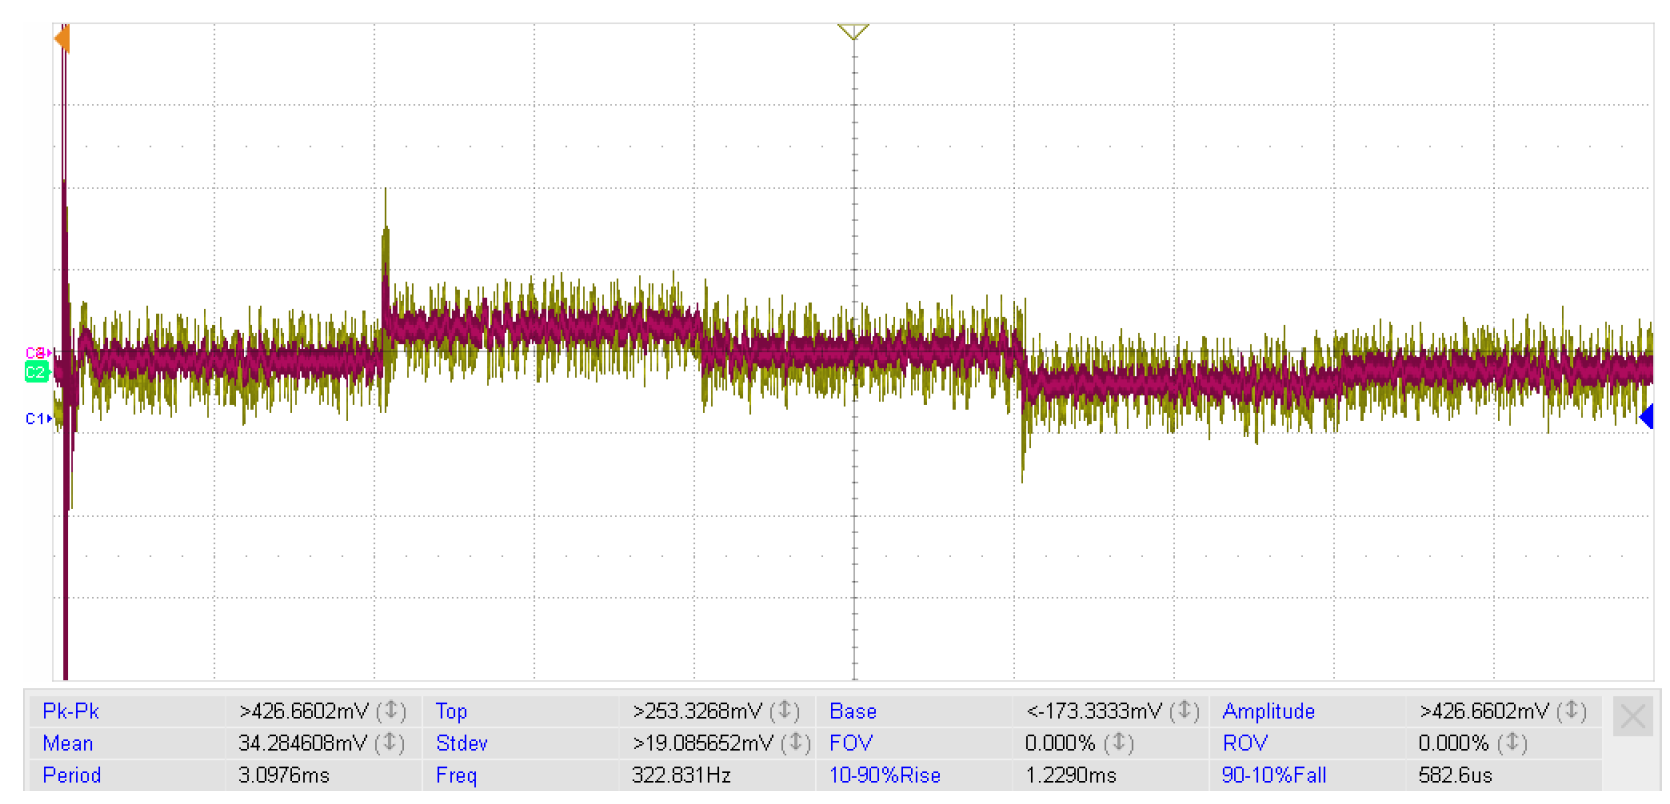
Task: Select the 10-90%Rise measurement label
Action: [x=885, y=775]
